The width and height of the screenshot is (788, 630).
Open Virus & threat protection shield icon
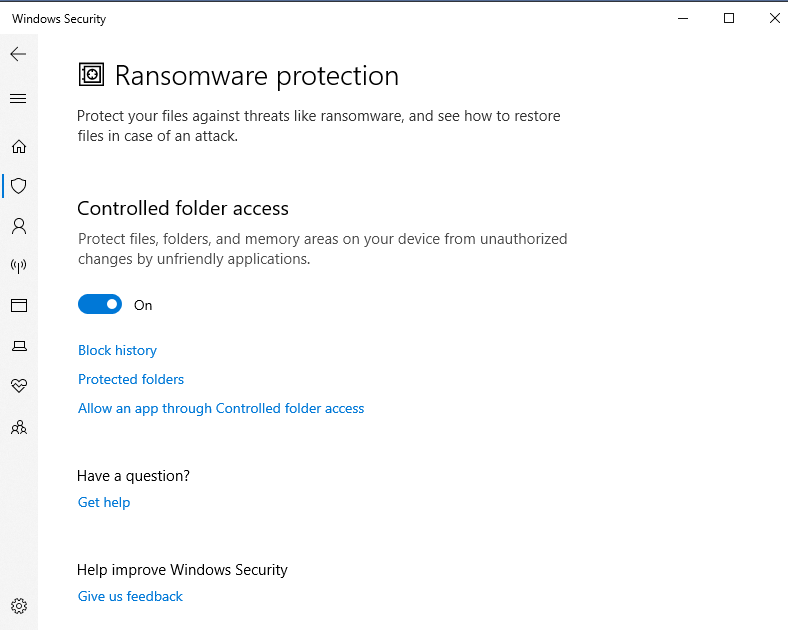coord(19,186)
